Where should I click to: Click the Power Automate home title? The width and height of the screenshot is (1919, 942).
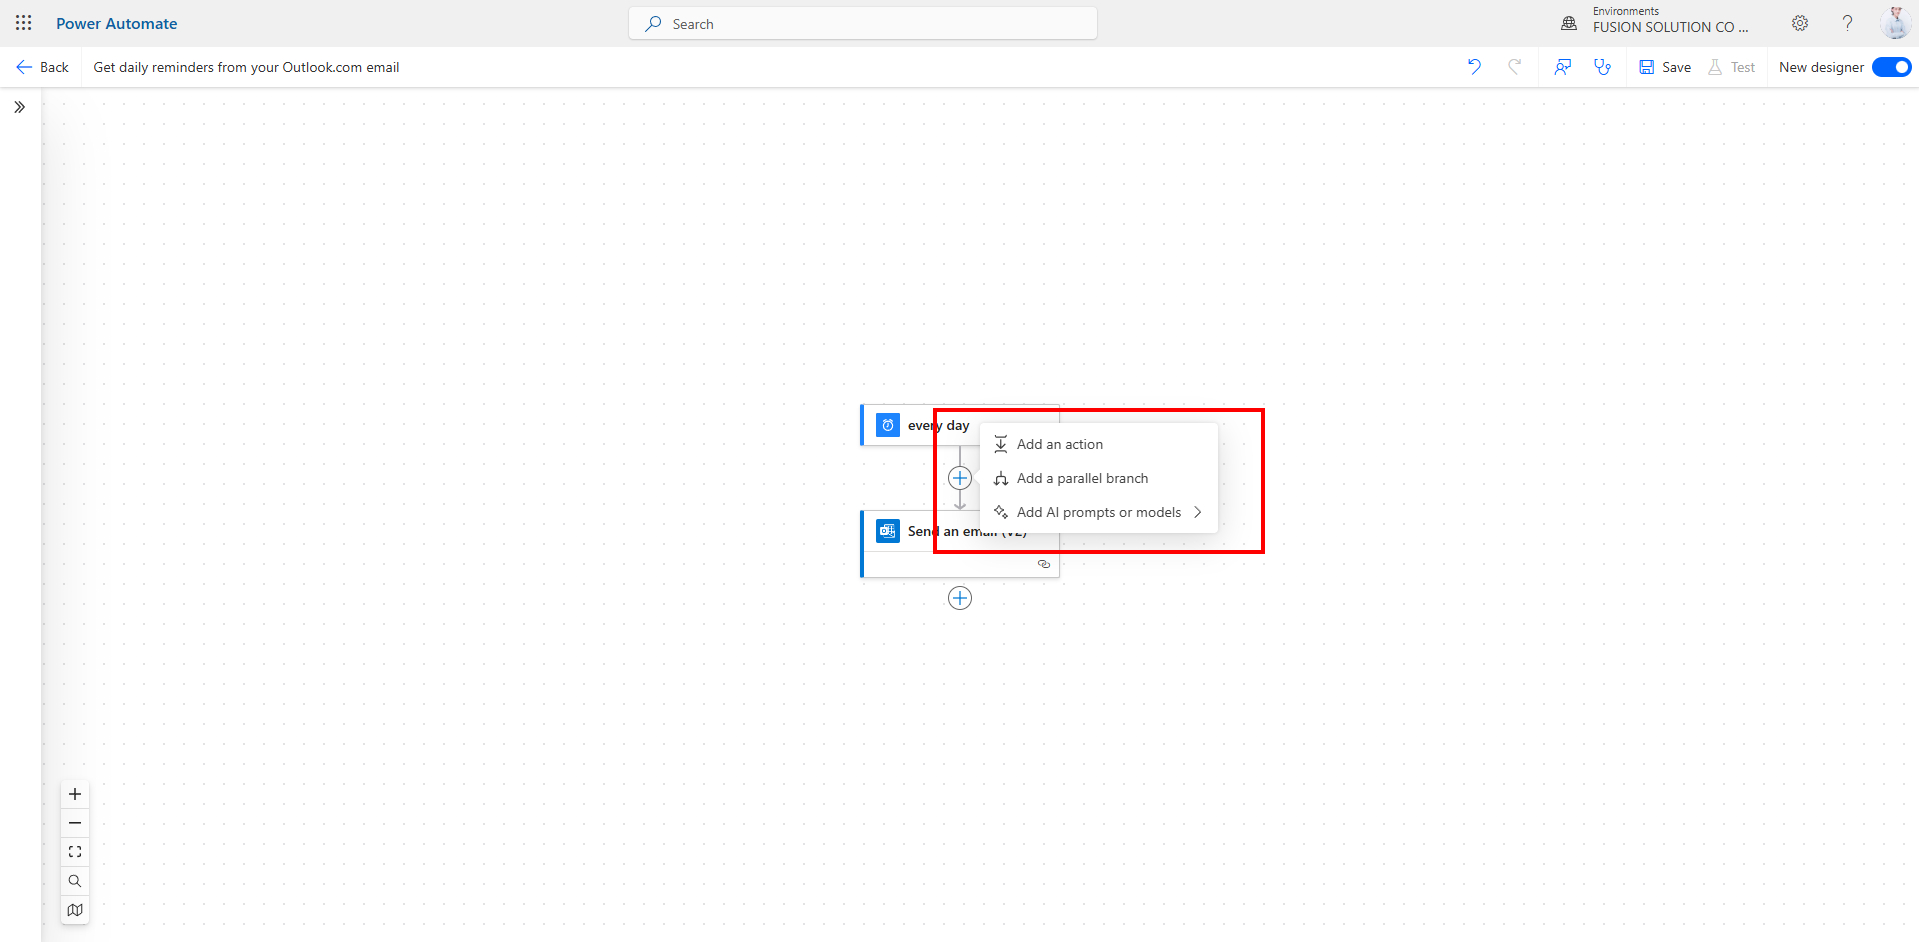tap(116, 23)
